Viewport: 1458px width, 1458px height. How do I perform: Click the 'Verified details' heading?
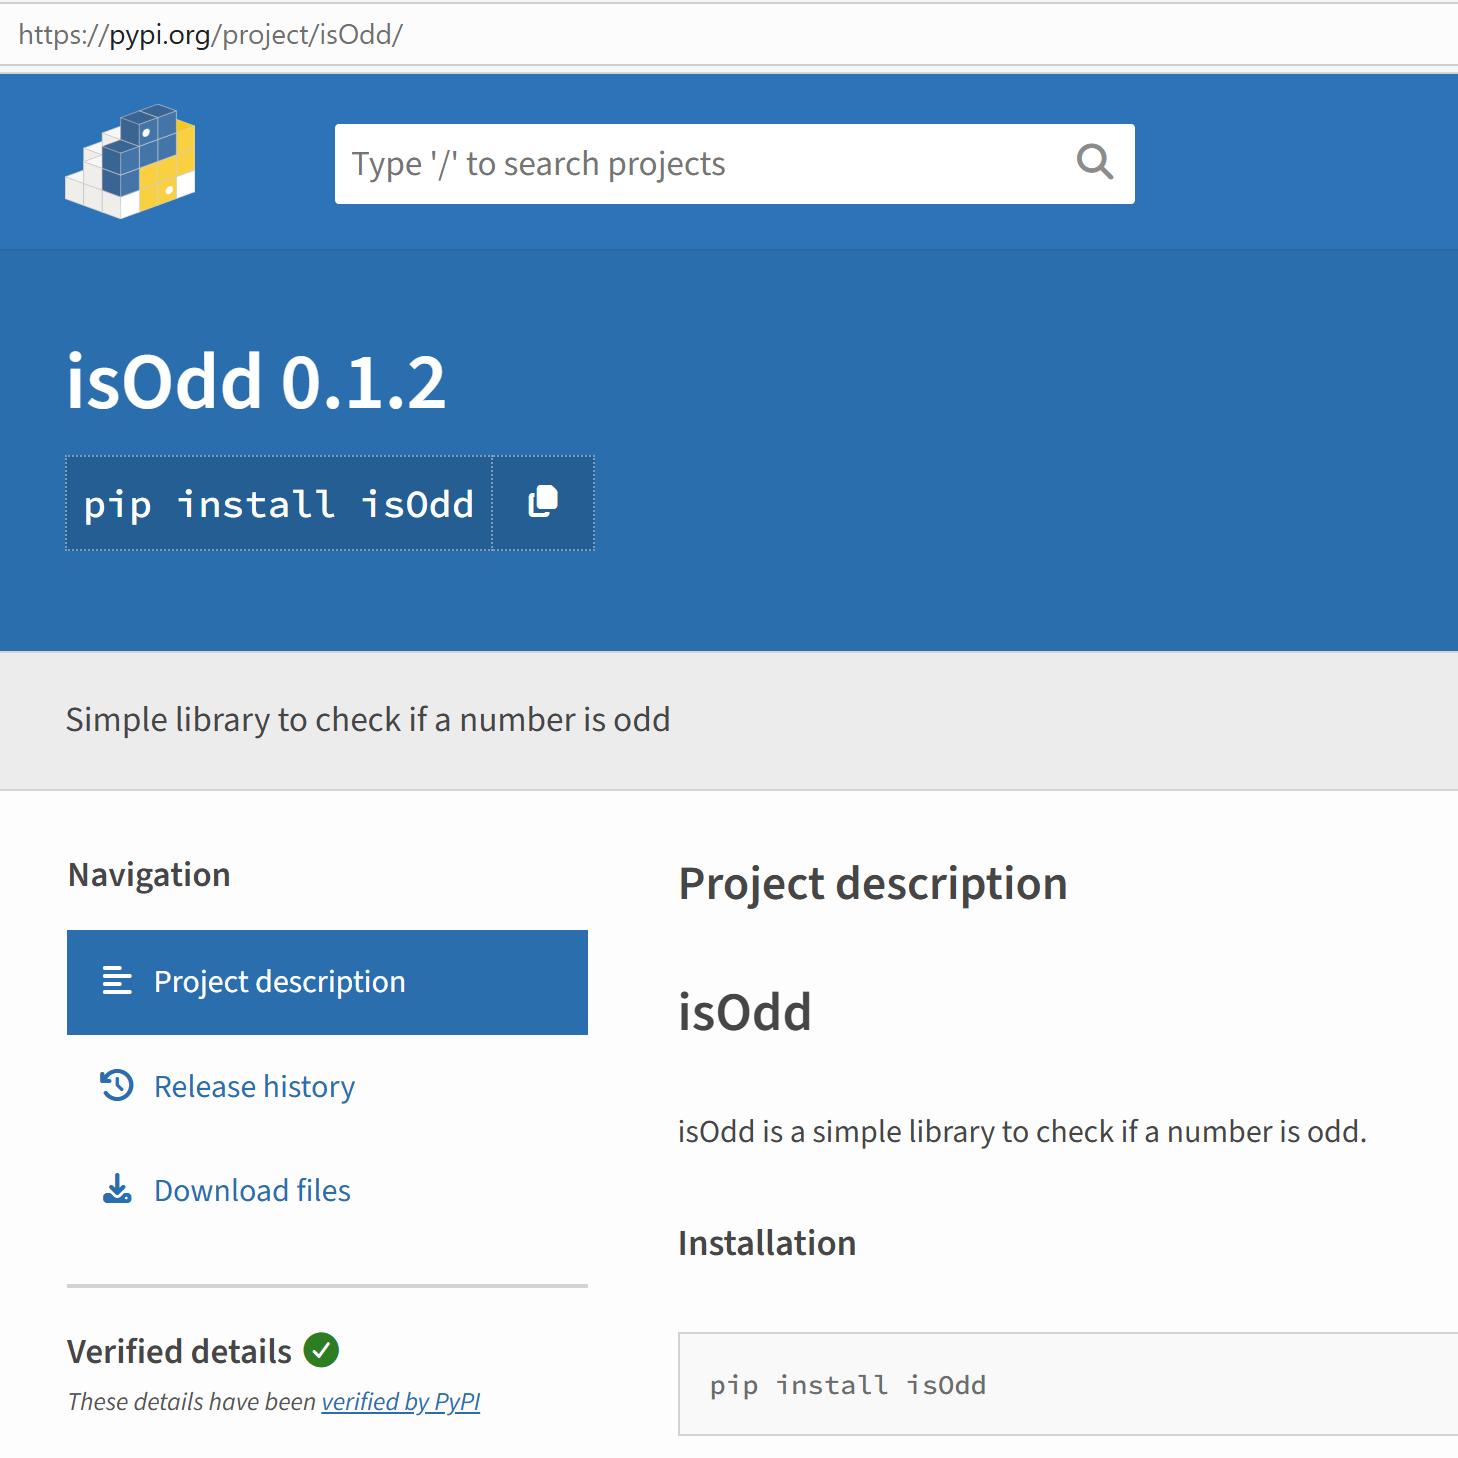click(x=179, y=1352)
